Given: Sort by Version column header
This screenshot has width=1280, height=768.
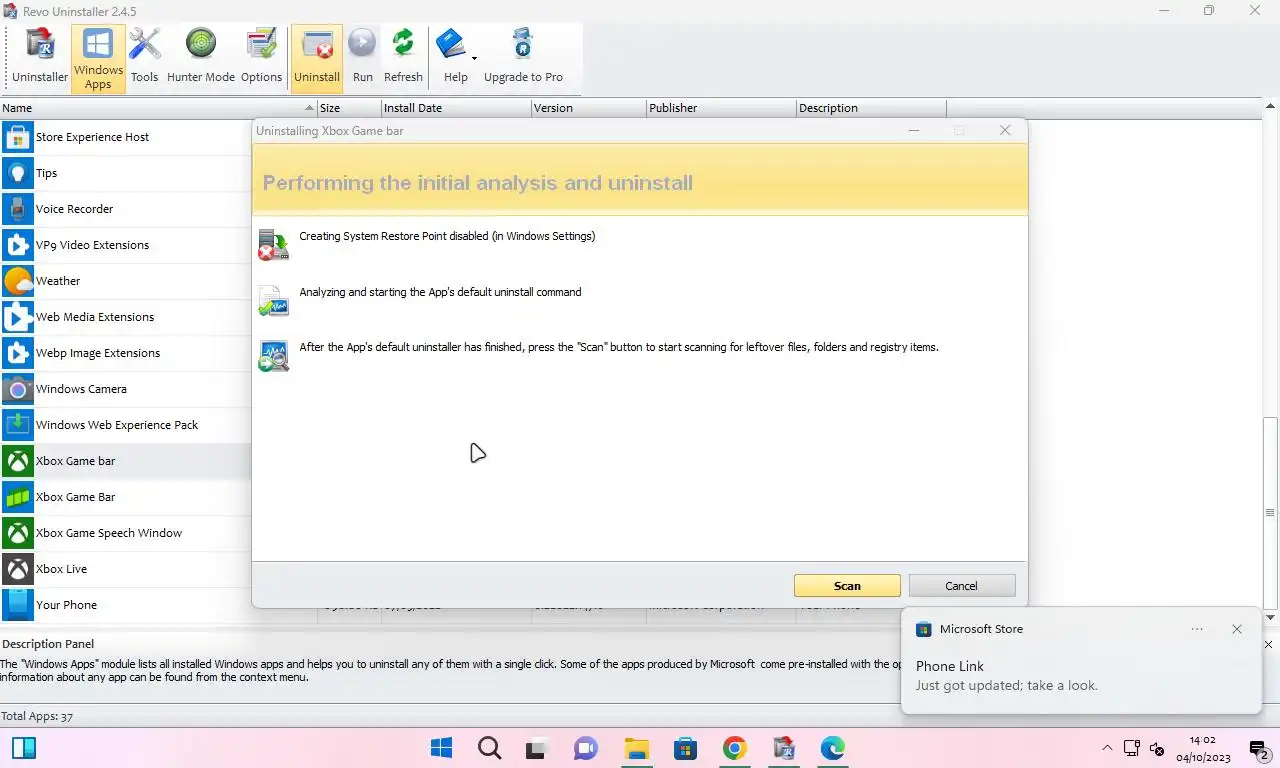Looking at the screenshot, I should click(x=588, y=108).
